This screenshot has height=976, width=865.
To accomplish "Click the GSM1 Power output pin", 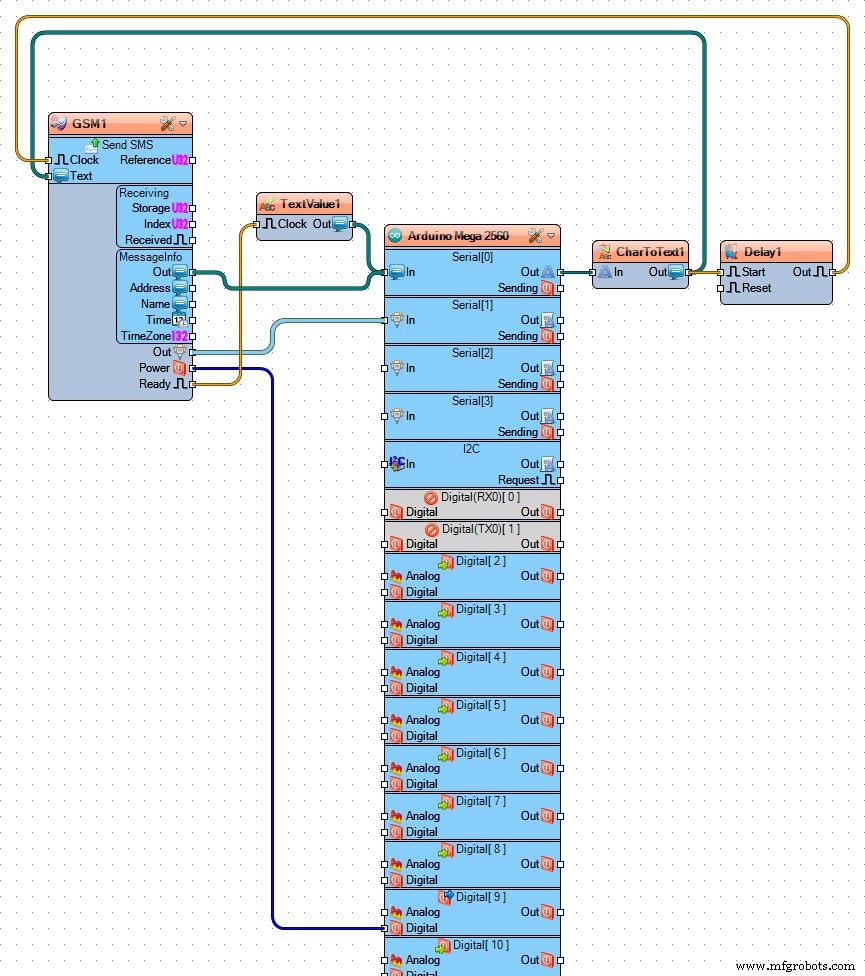I will pos(193,368).
